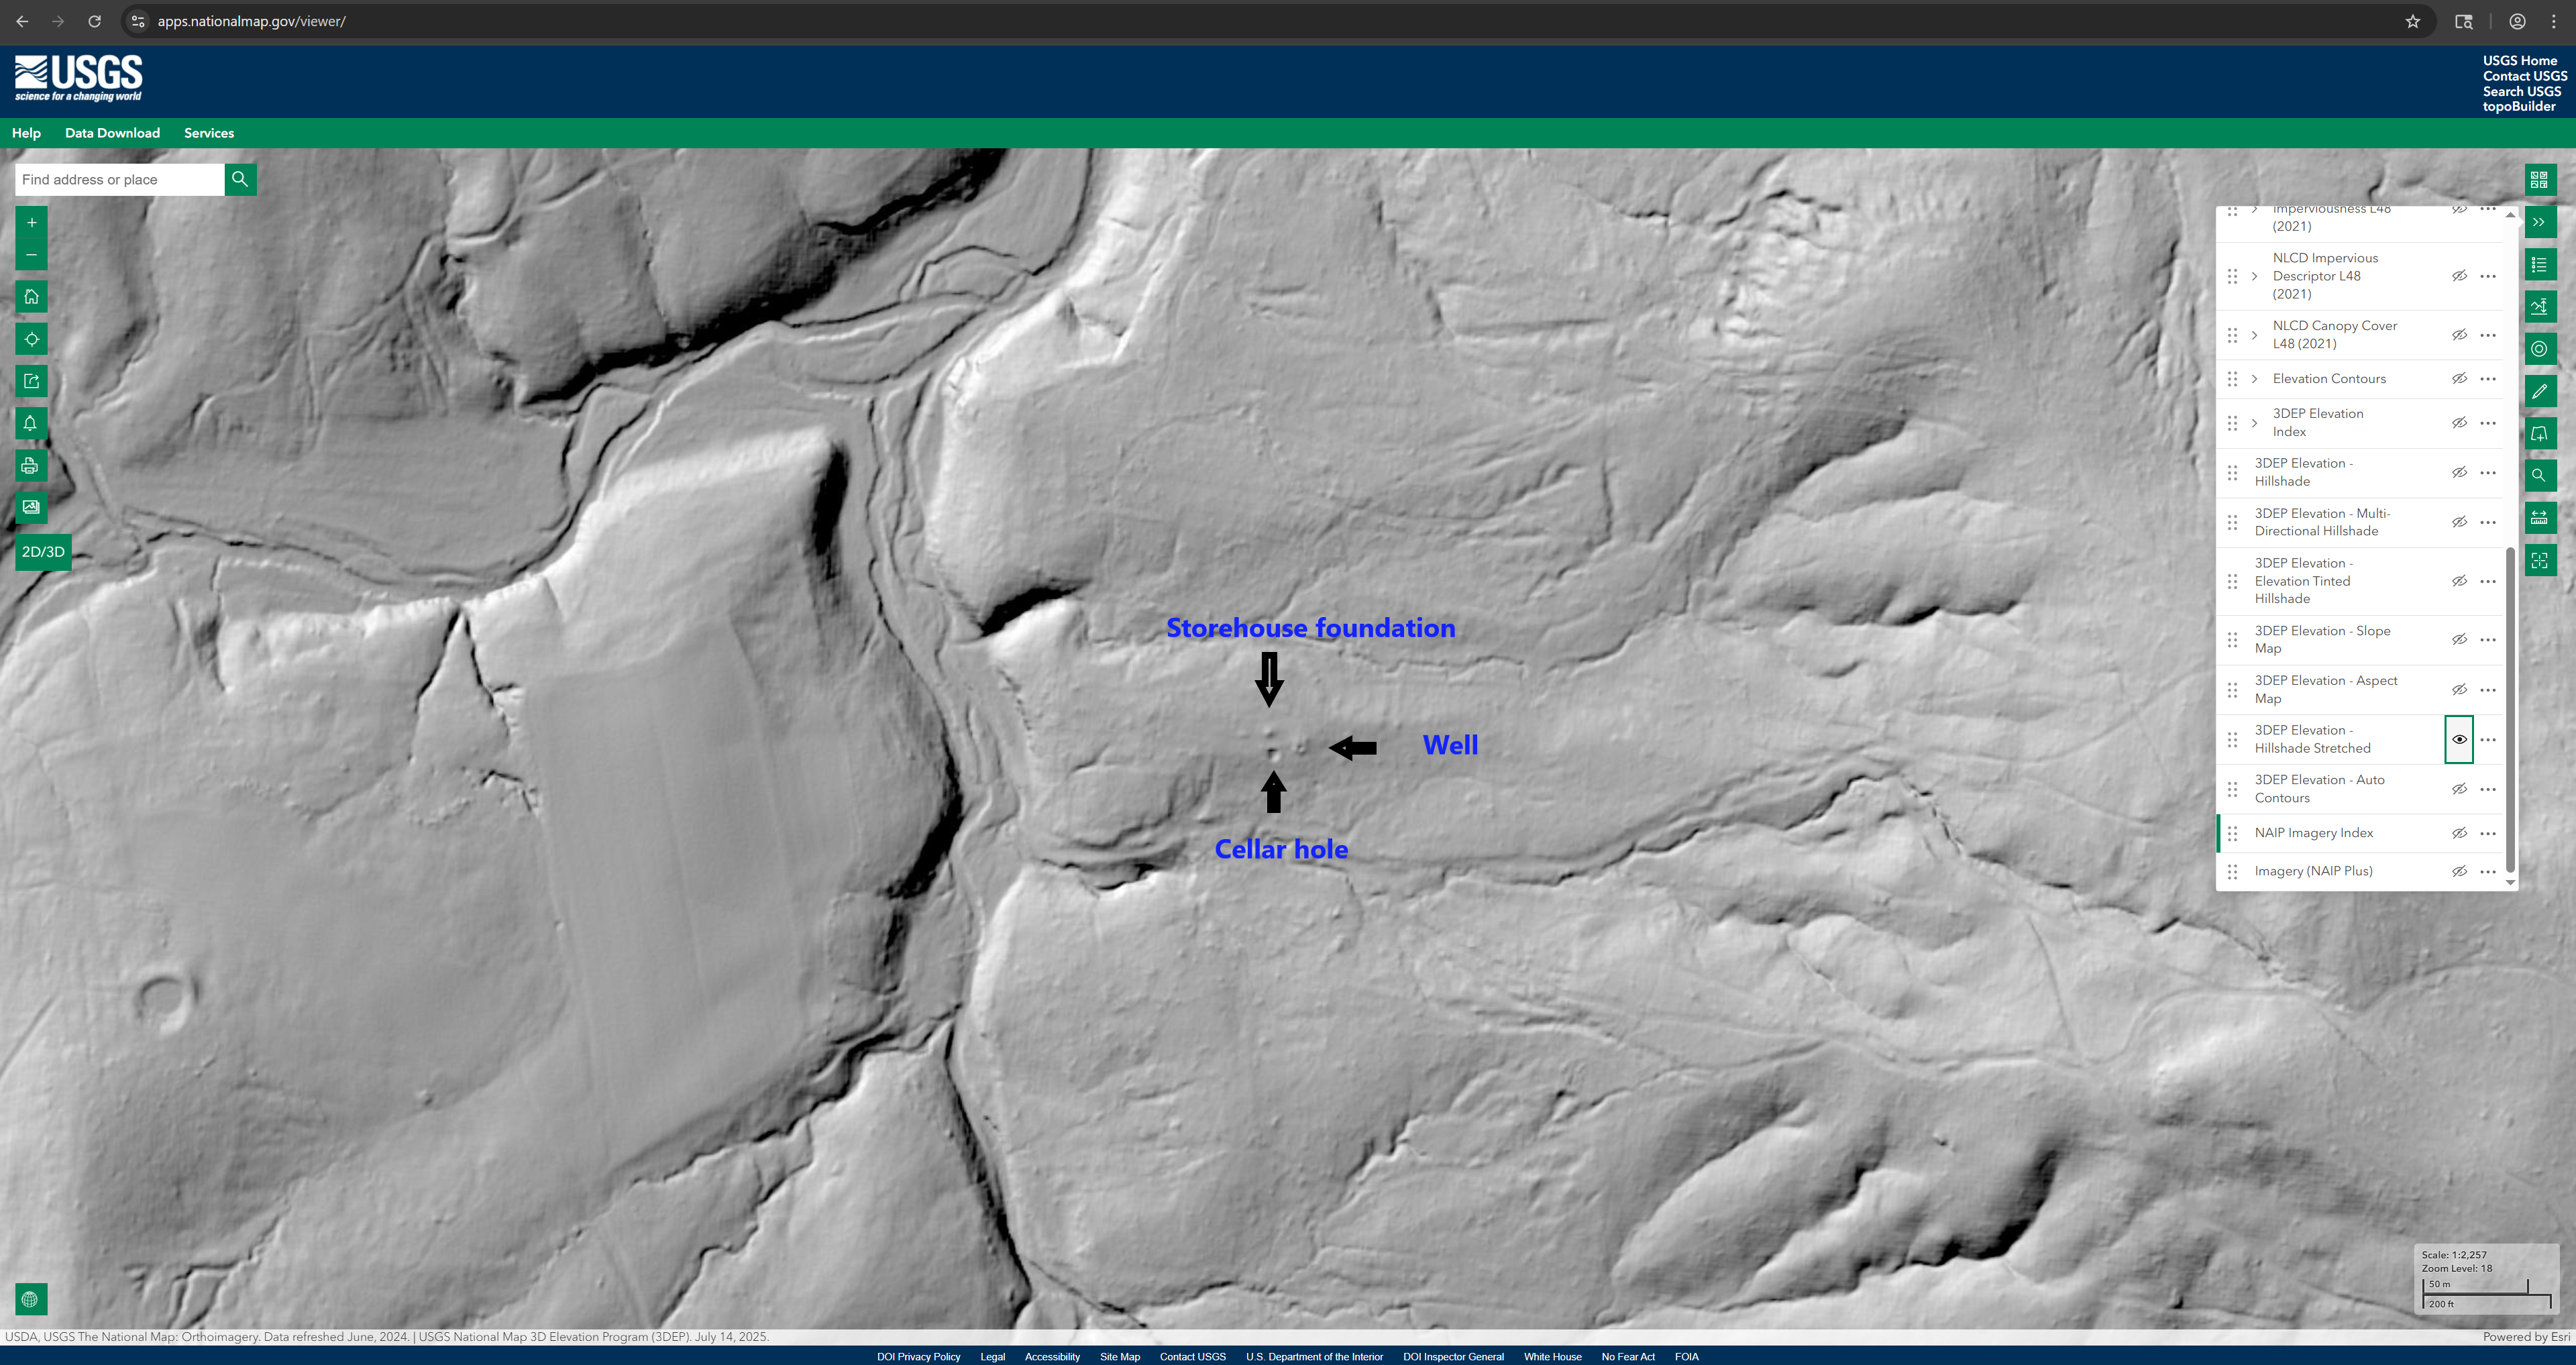Viewport: 2576px width, 1365px height.
Task: Expand the Elevation Contours layer group
Action: tap(2254, 379)
